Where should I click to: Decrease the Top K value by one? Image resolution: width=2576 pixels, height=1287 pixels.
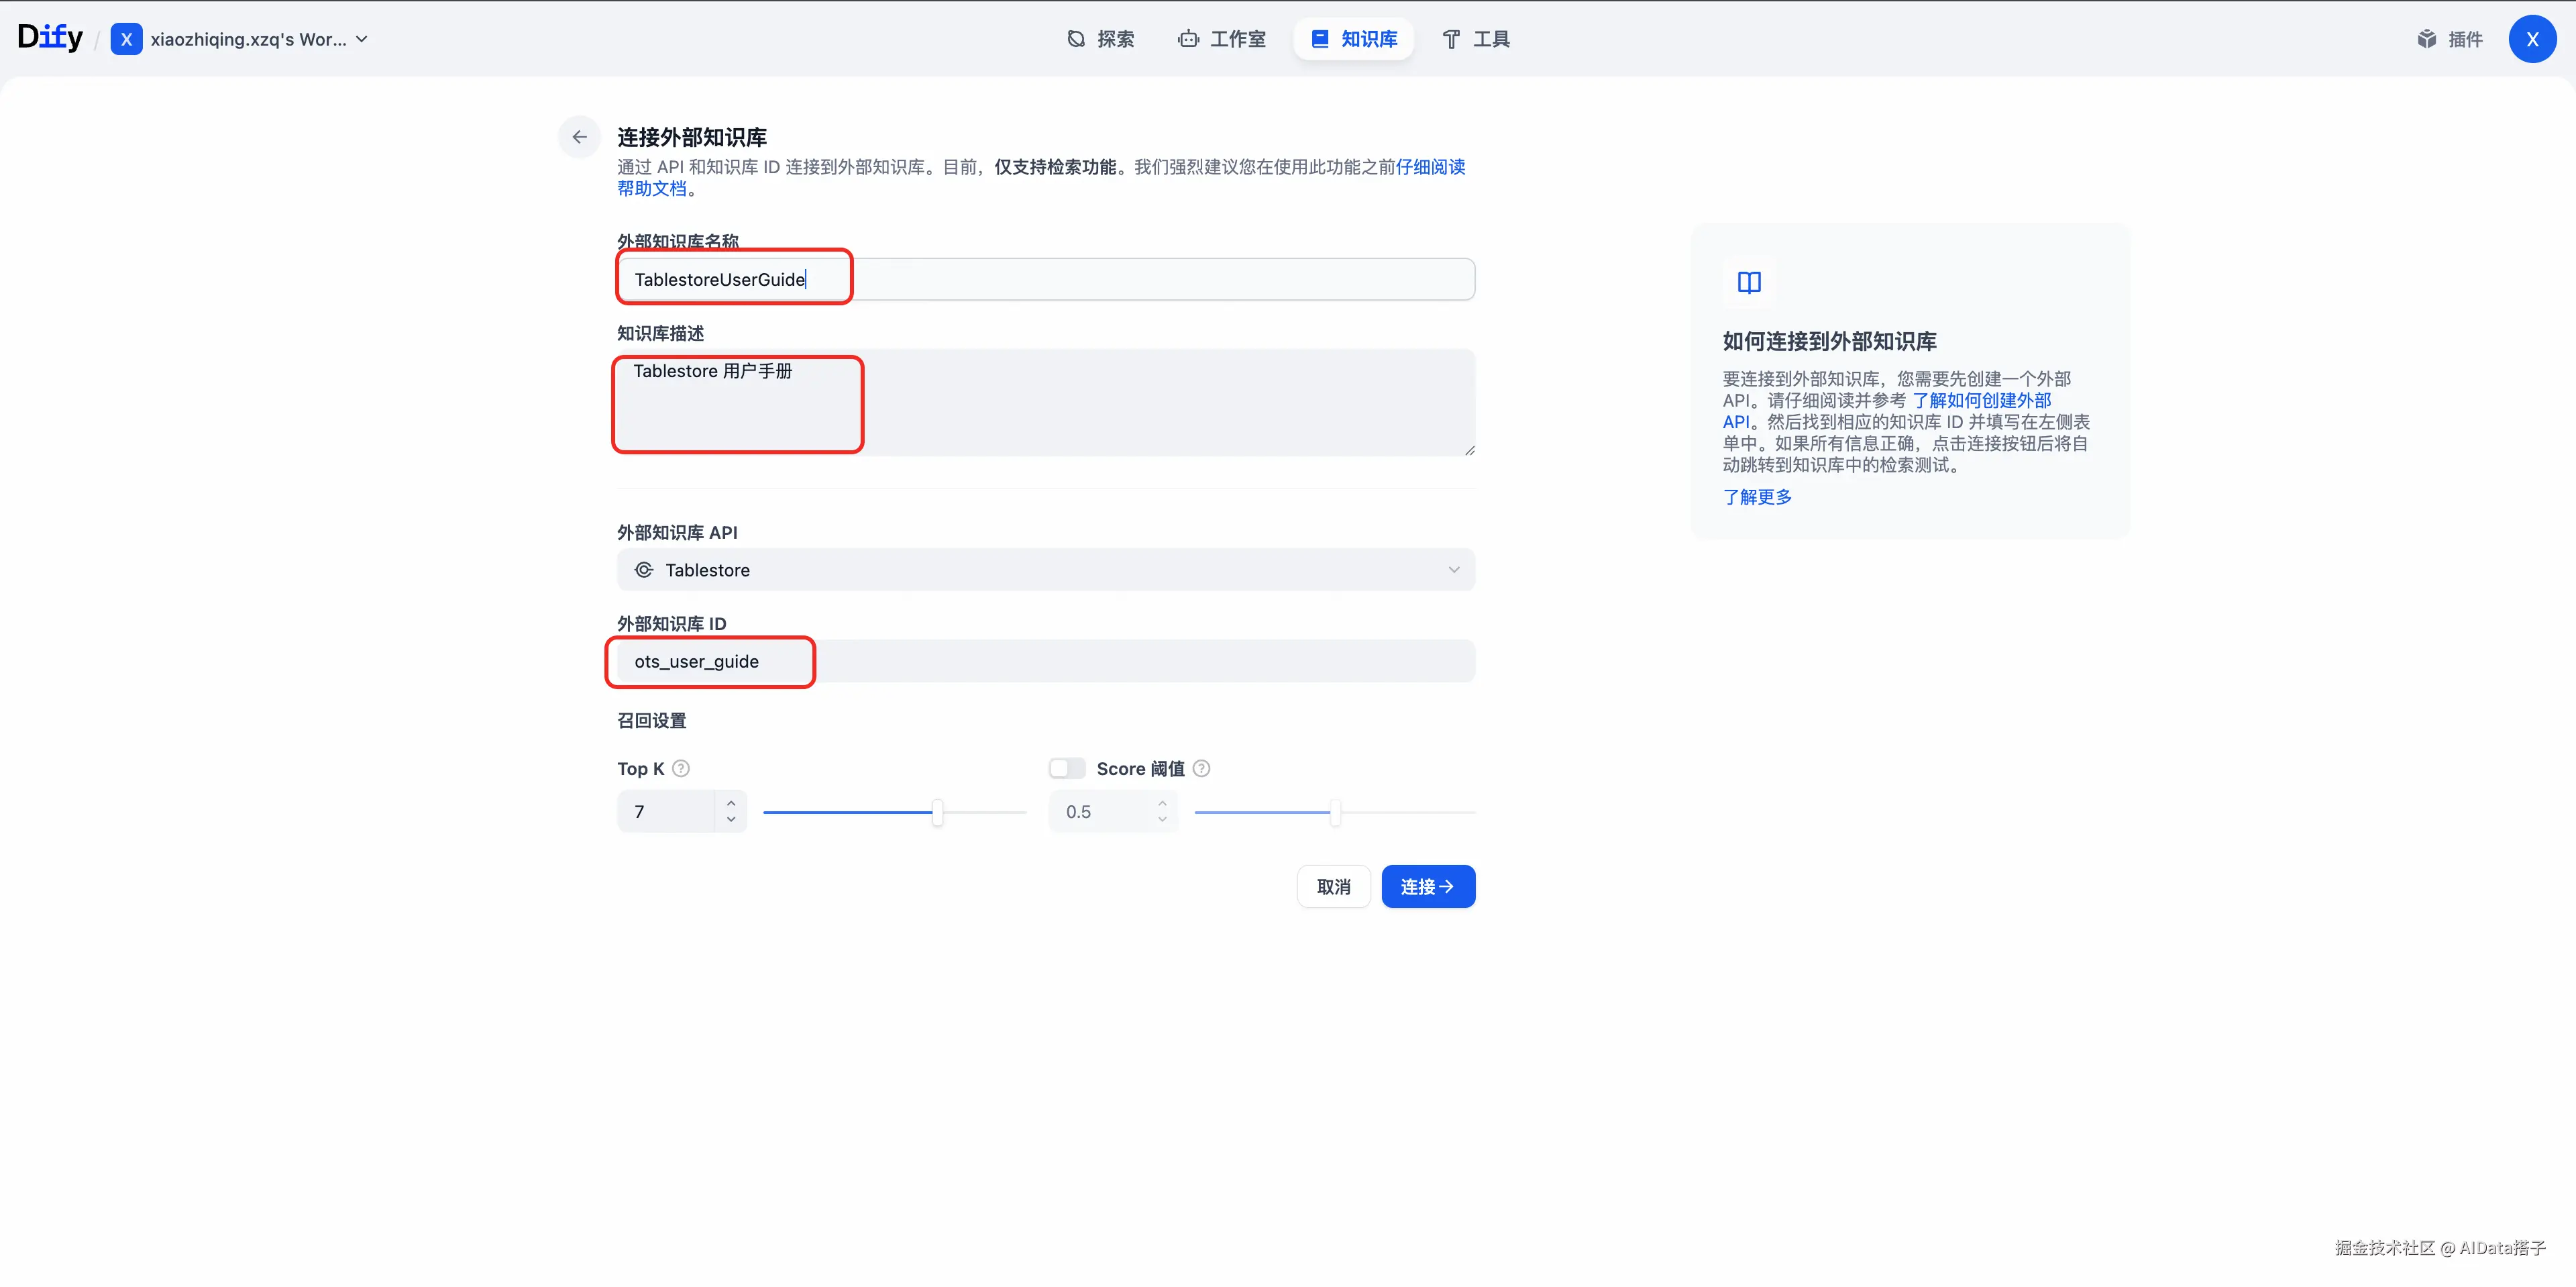[x=731, y=820]
